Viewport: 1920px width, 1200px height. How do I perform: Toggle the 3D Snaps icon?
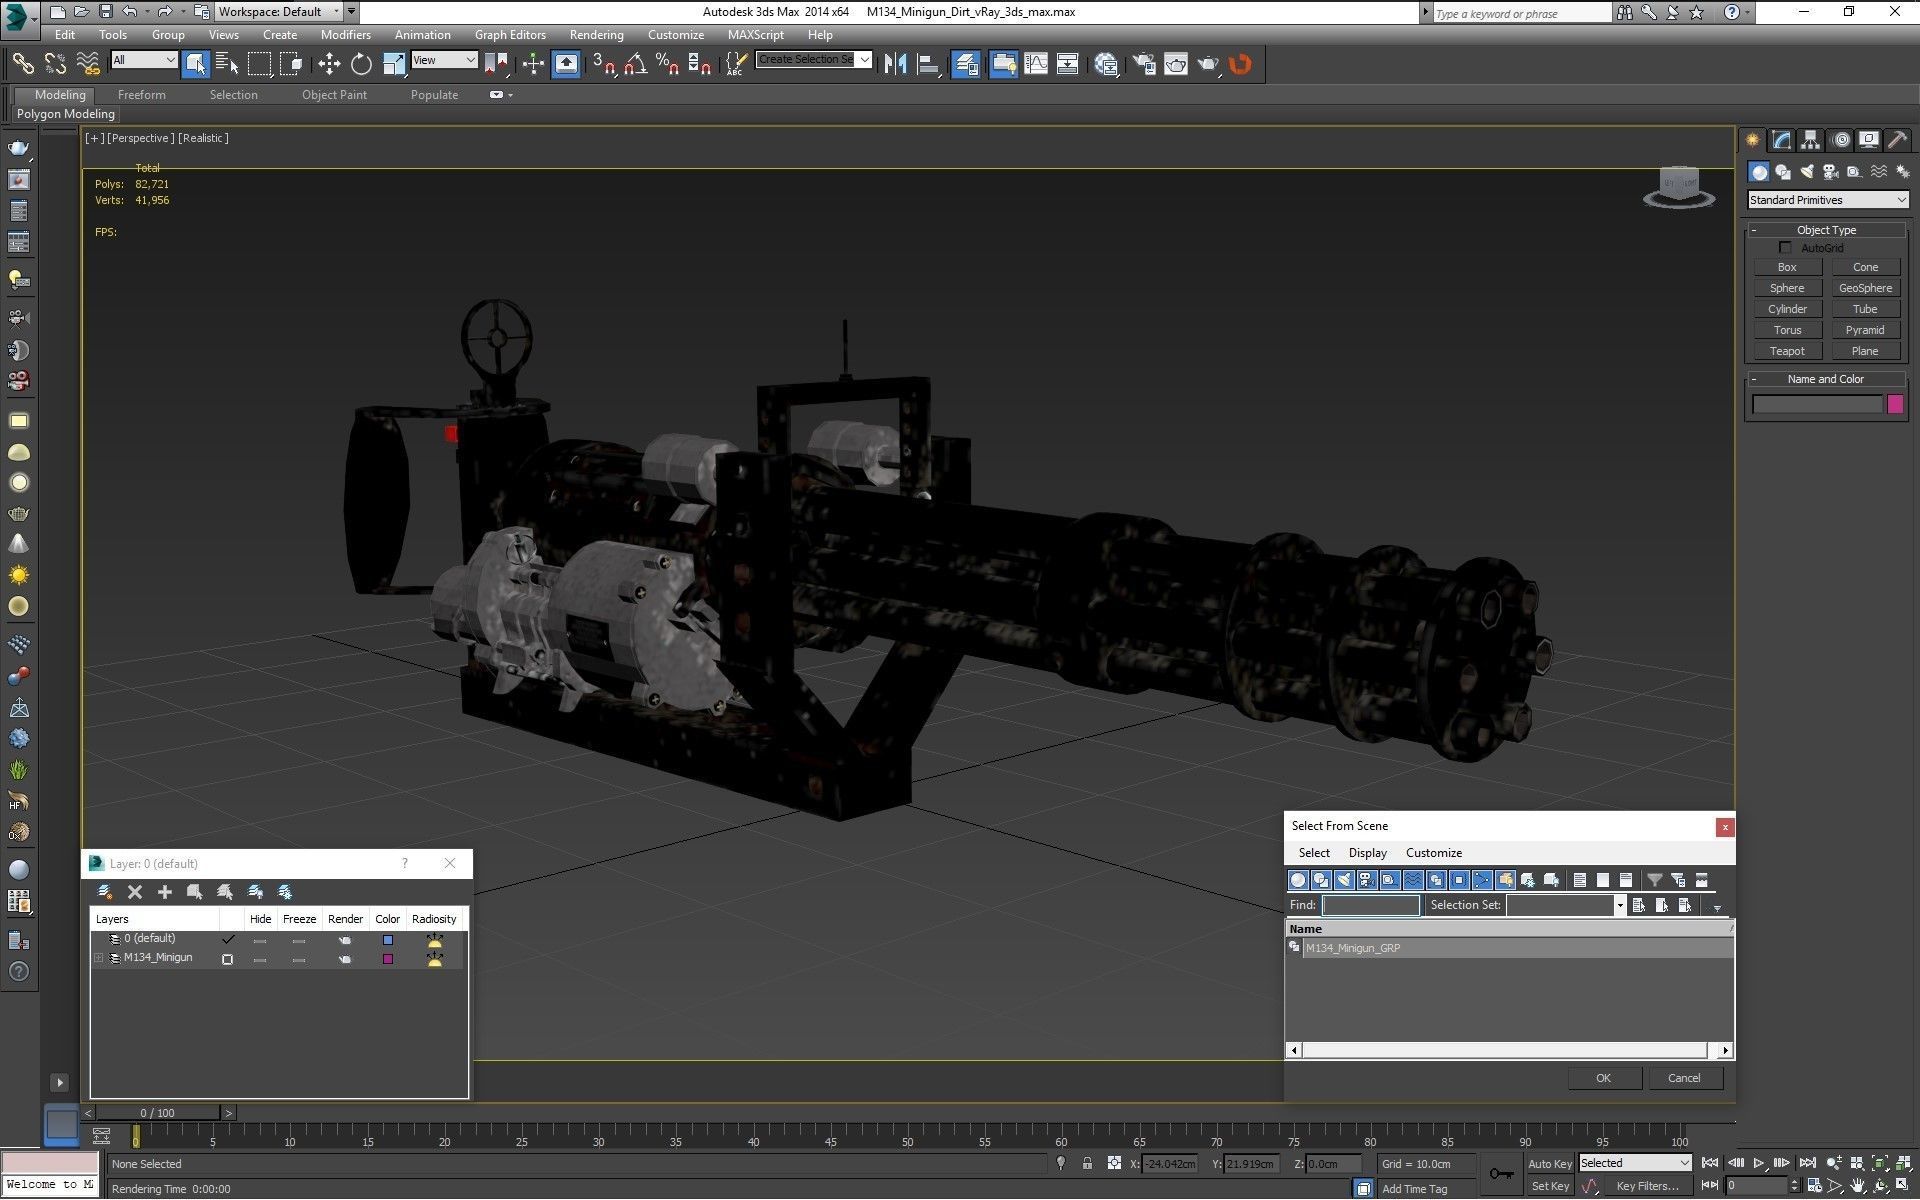[x=603, y=64]
